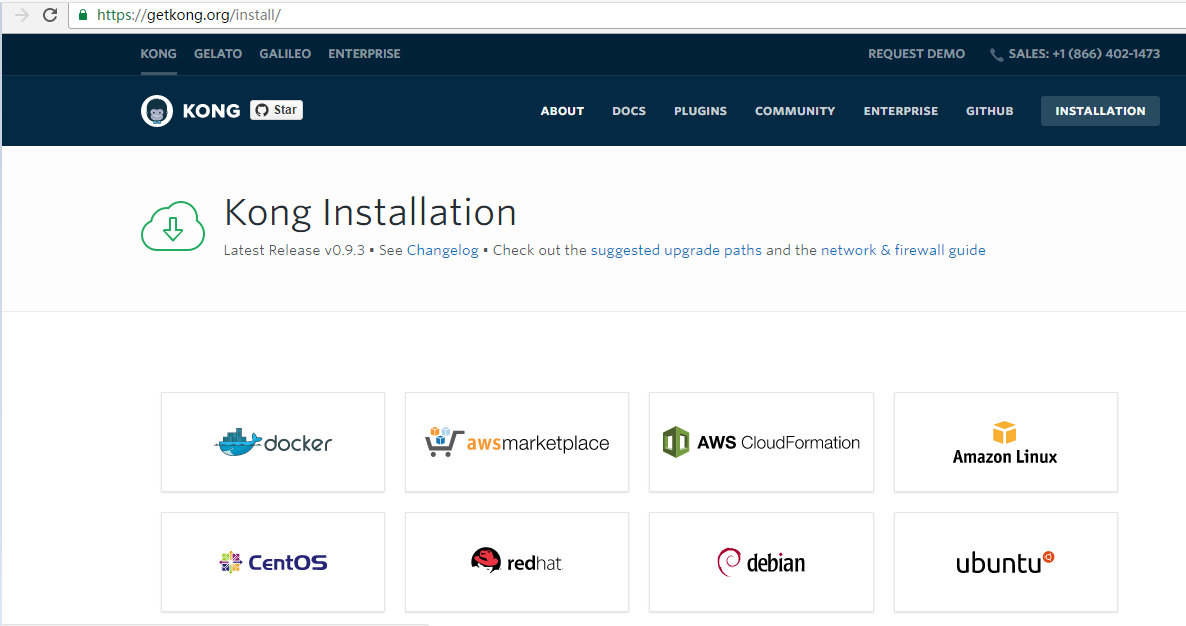
Task: Open the PLUGINS menu item
Action: [700, 111]
